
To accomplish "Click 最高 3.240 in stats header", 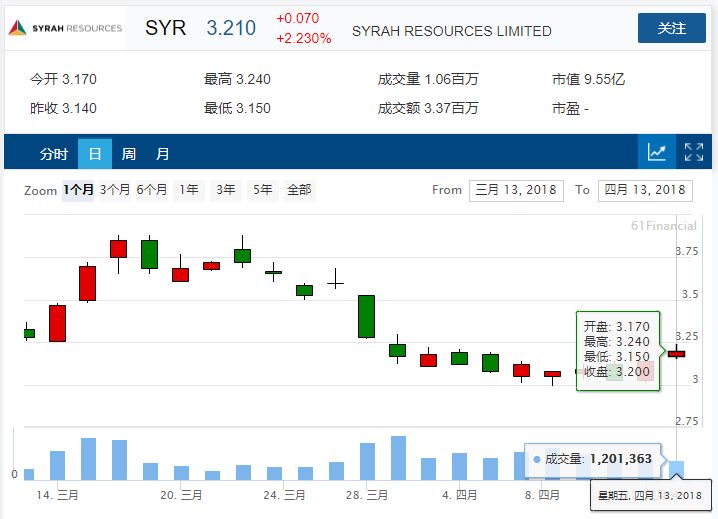I will [x=237, y=79].
